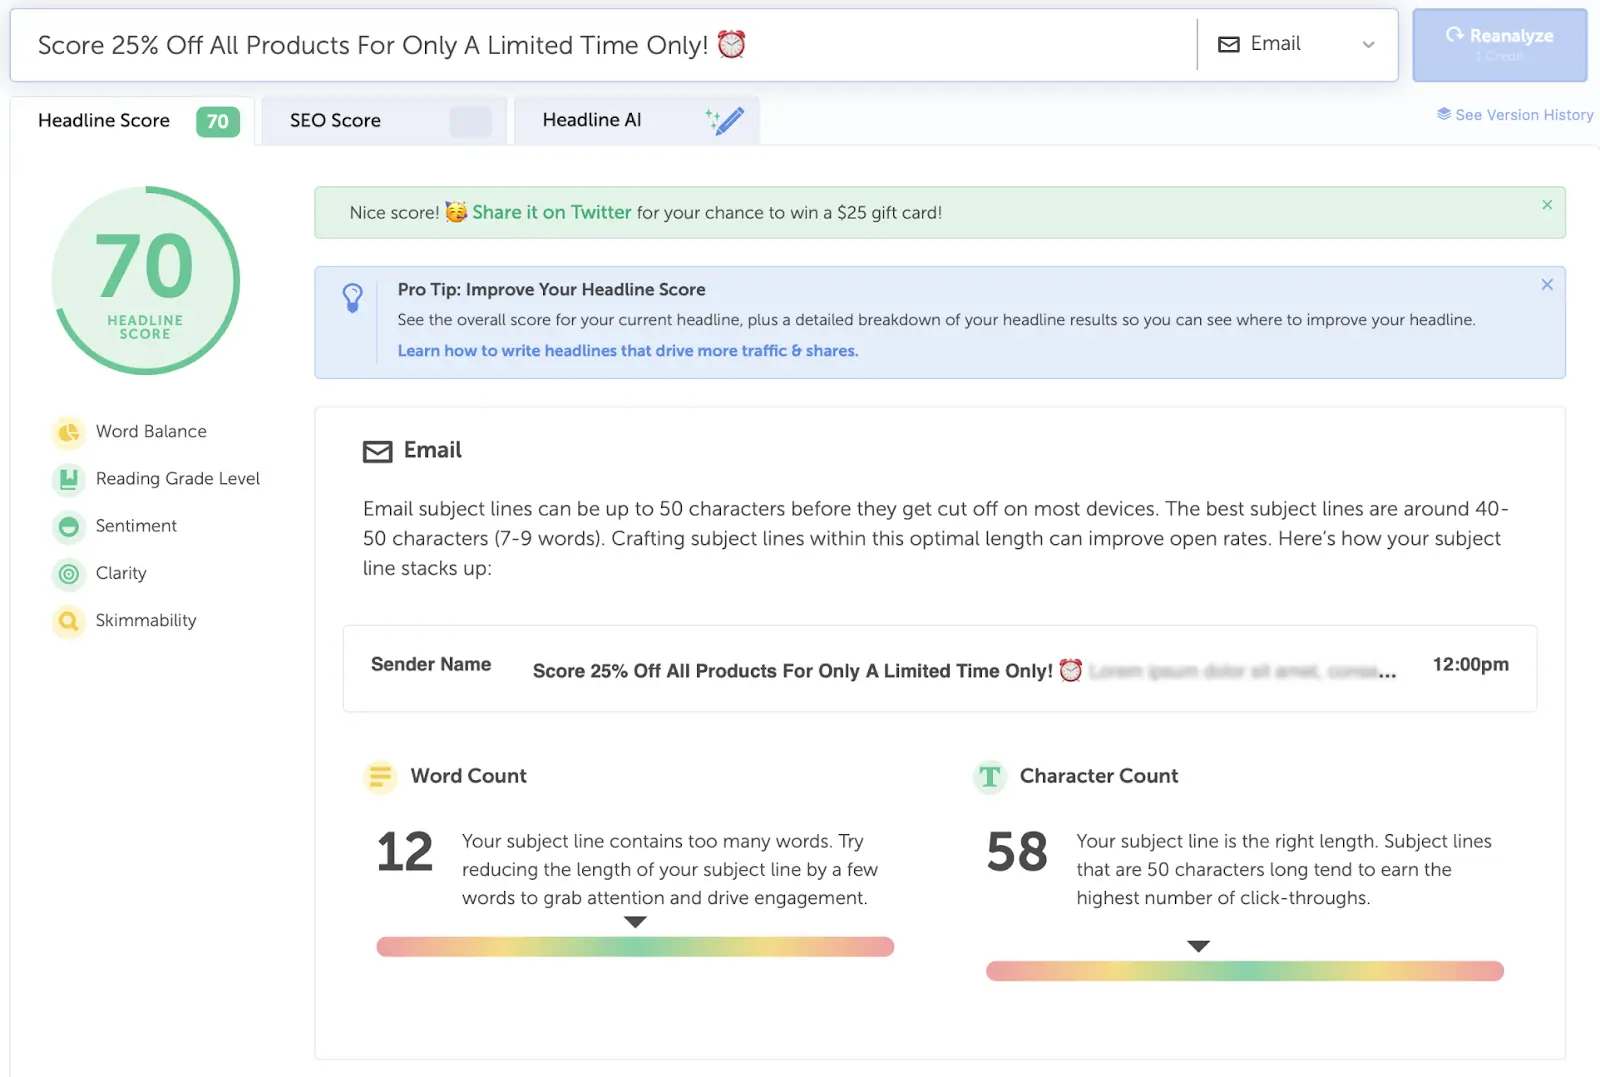Open the Email content type dropdown
The width and height of the screenshot is (1600, 1077).
(x=1297, y=44)
